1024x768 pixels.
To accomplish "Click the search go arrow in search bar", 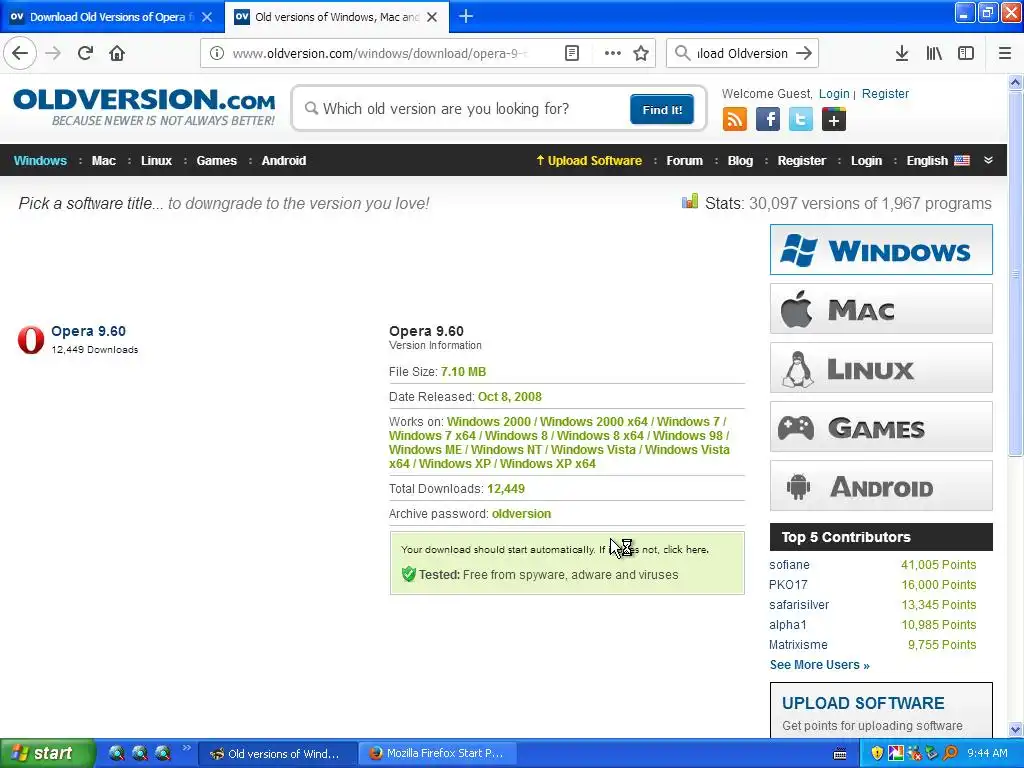I will coord(804,54).
